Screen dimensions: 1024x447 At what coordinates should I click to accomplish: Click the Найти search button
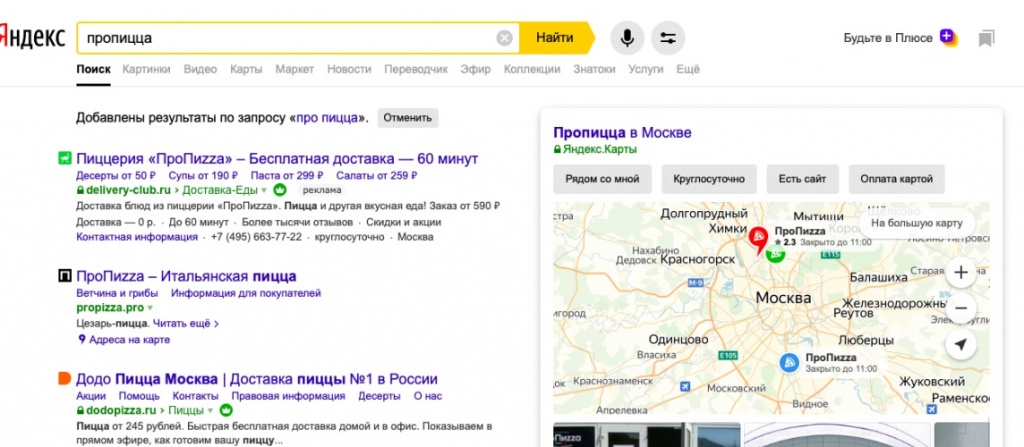coord(555,38)
